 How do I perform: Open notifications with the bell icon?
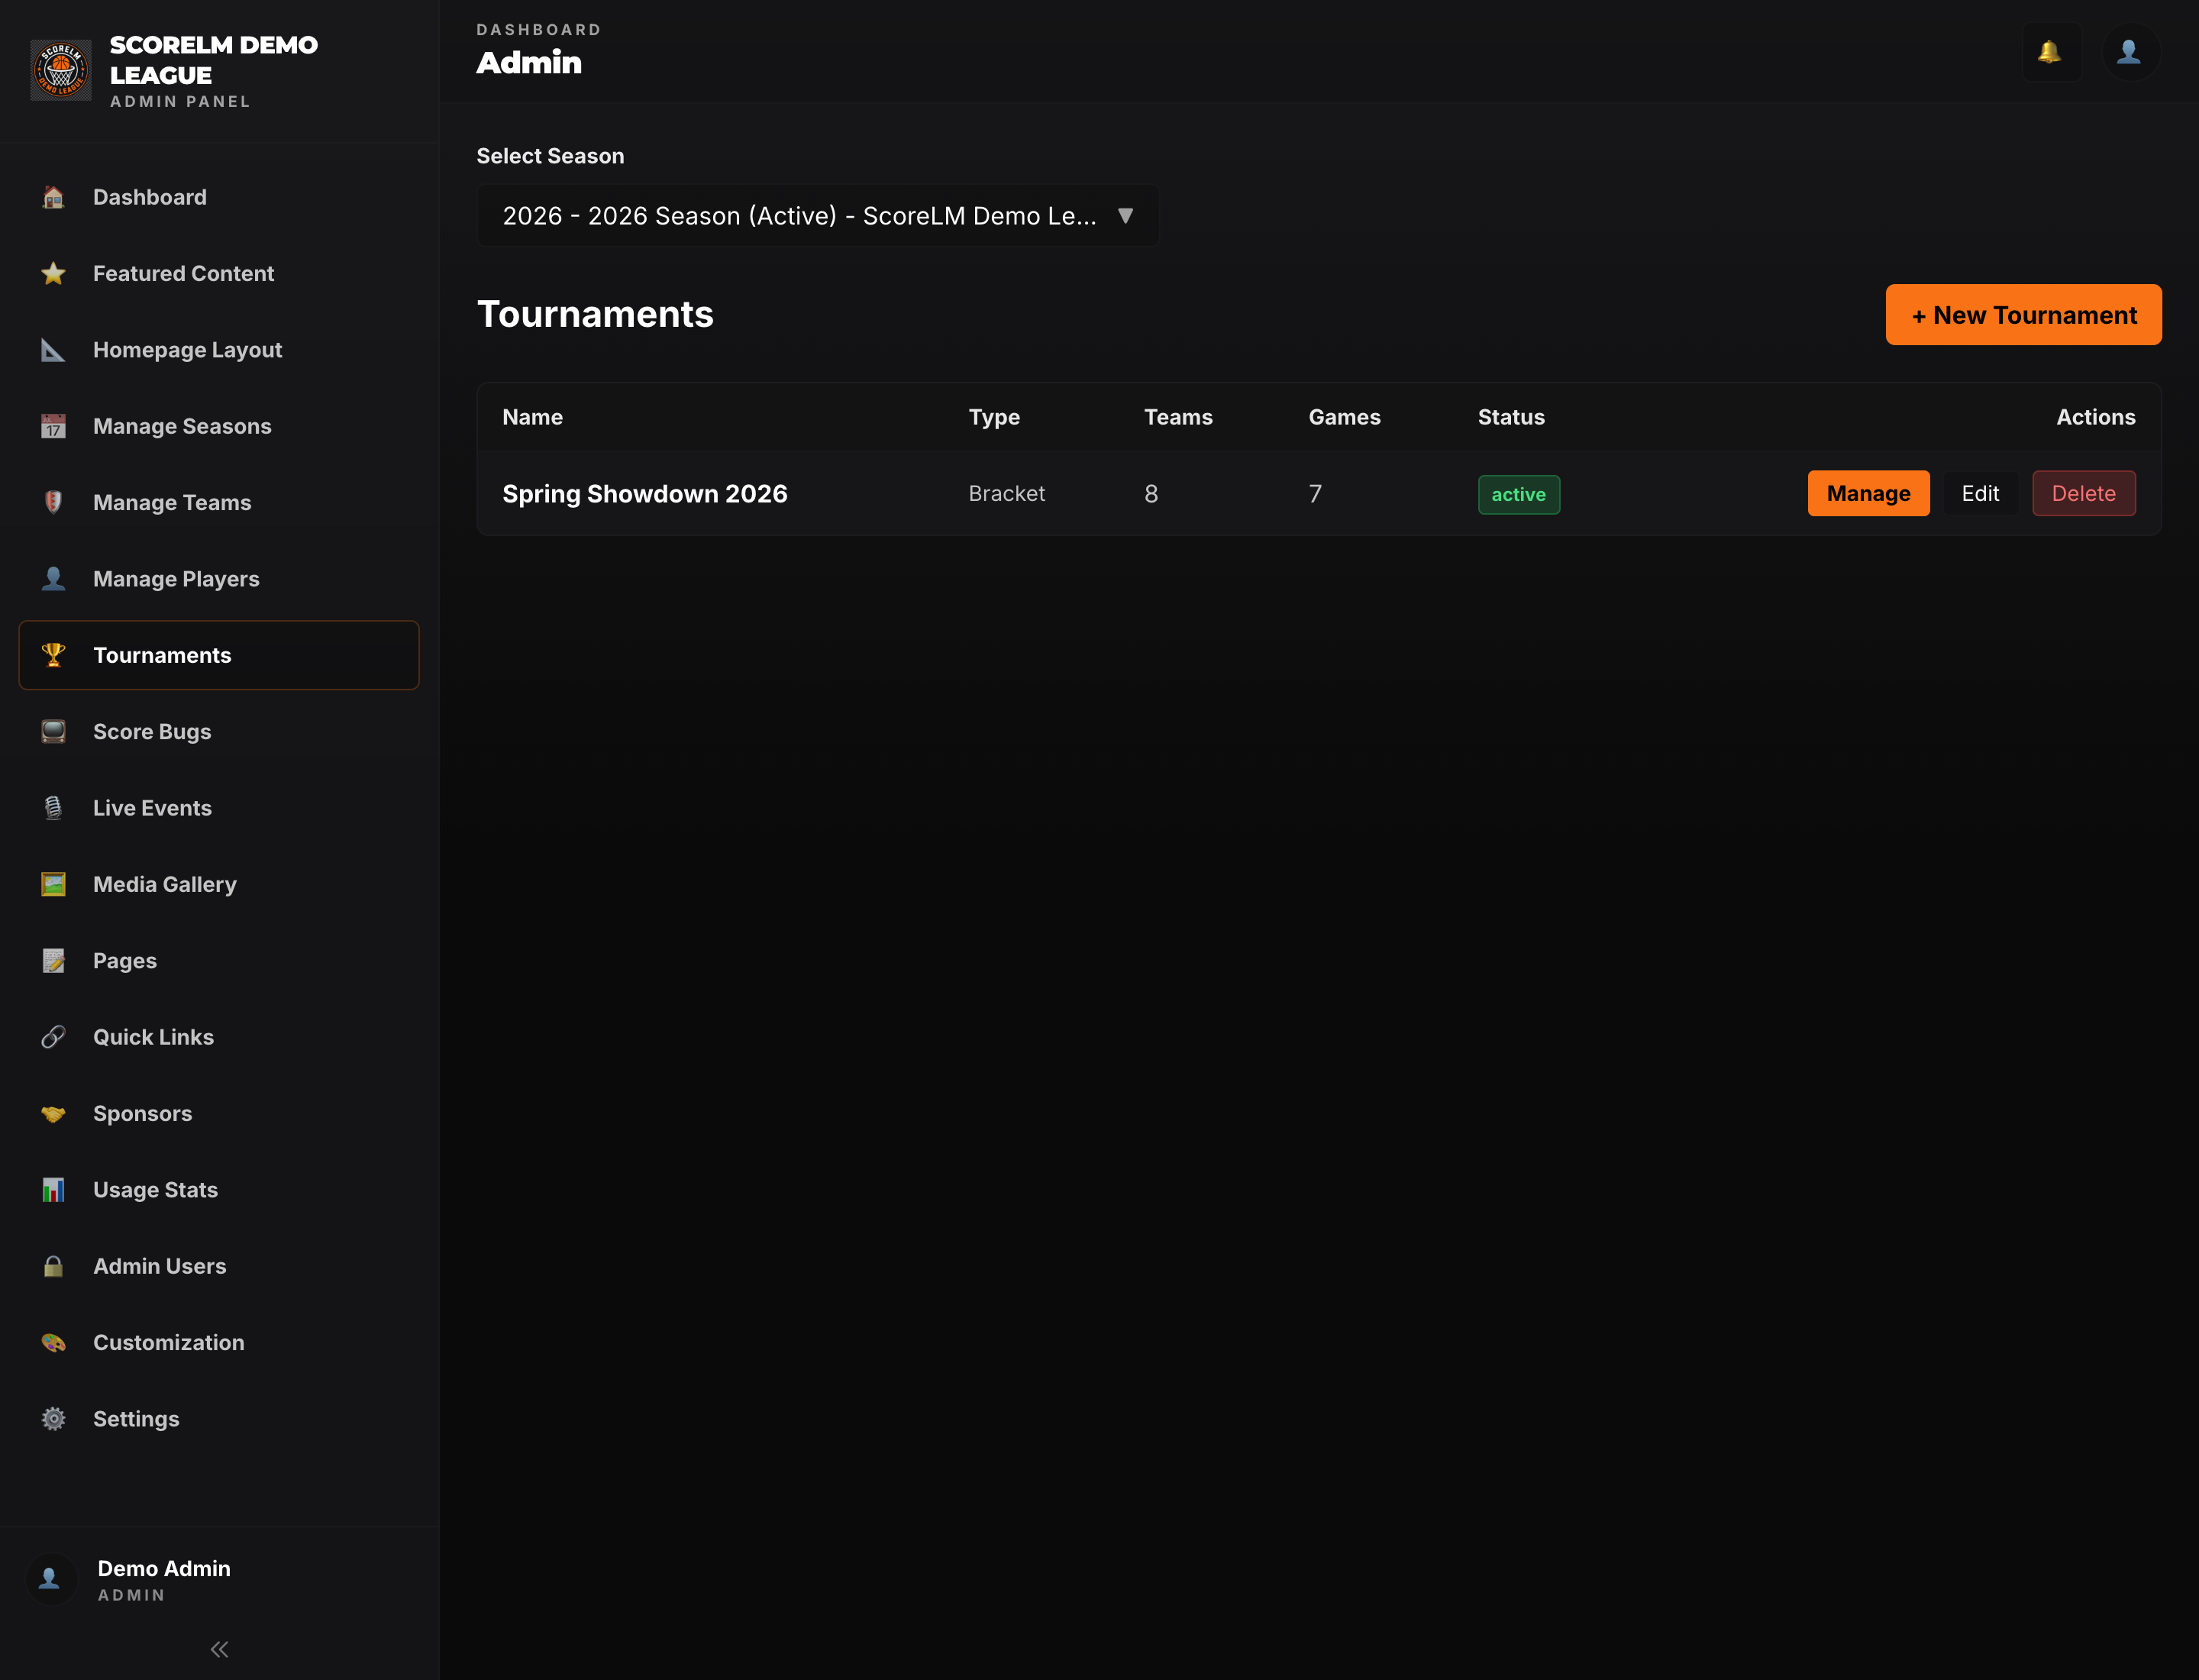(x=2050, y=52)
